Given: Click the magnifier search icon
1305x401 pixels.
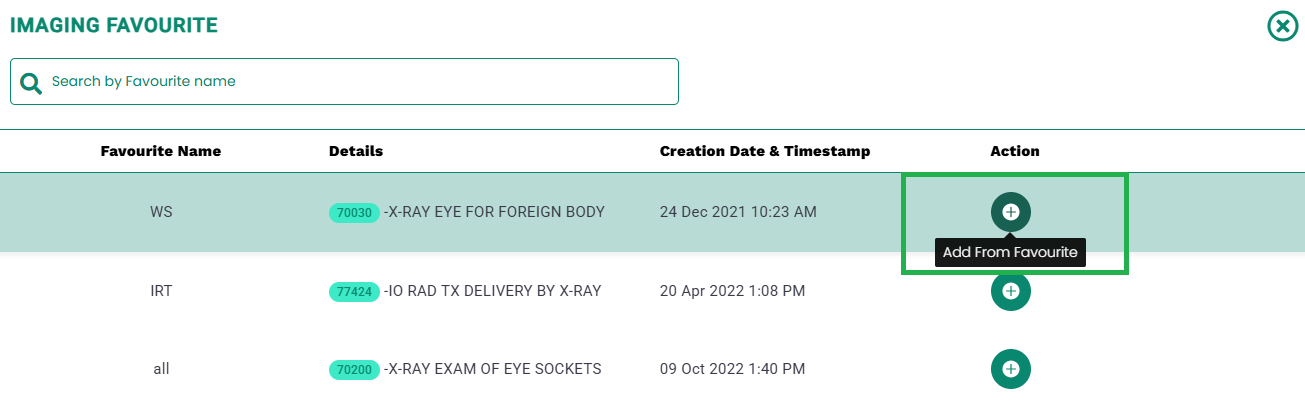Looking at the screenshot, I should click(31, 83).
